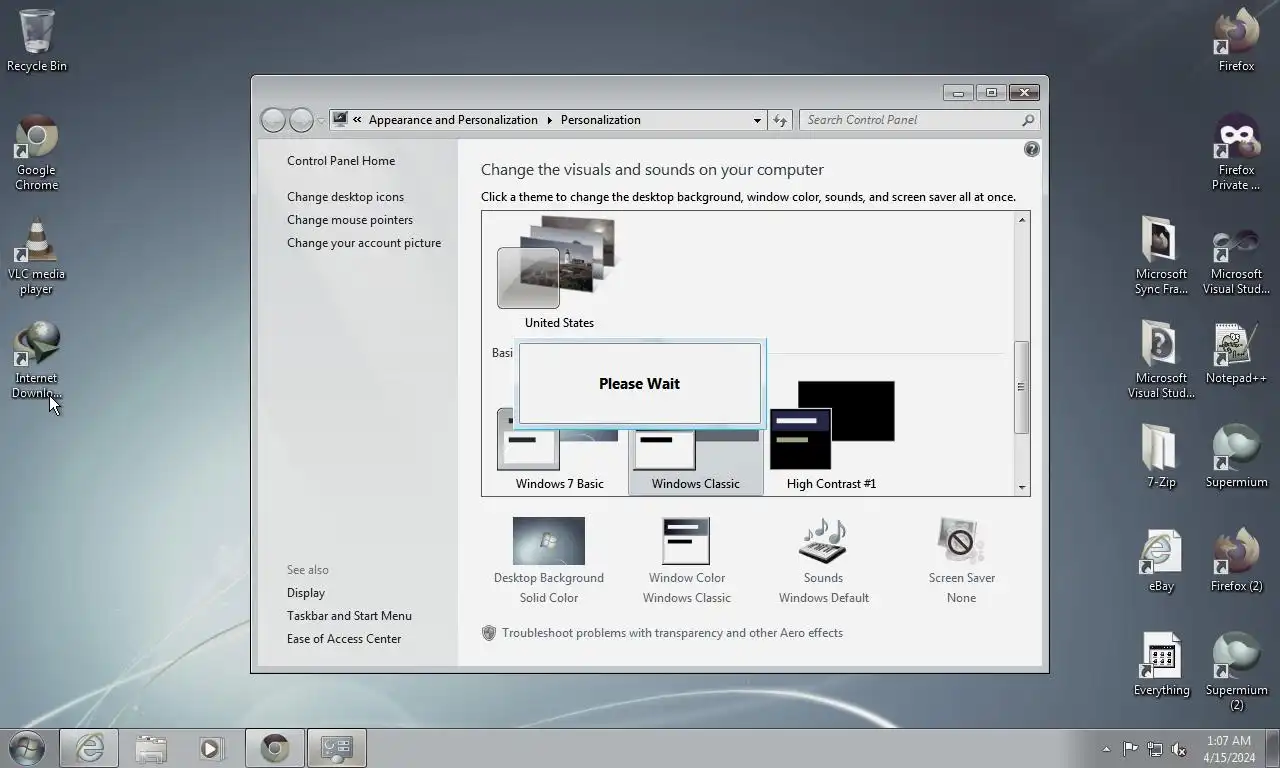Launch the Supermium desktop shortcut
Viewport: 1280px width, 768px height.
(1236, 457)
